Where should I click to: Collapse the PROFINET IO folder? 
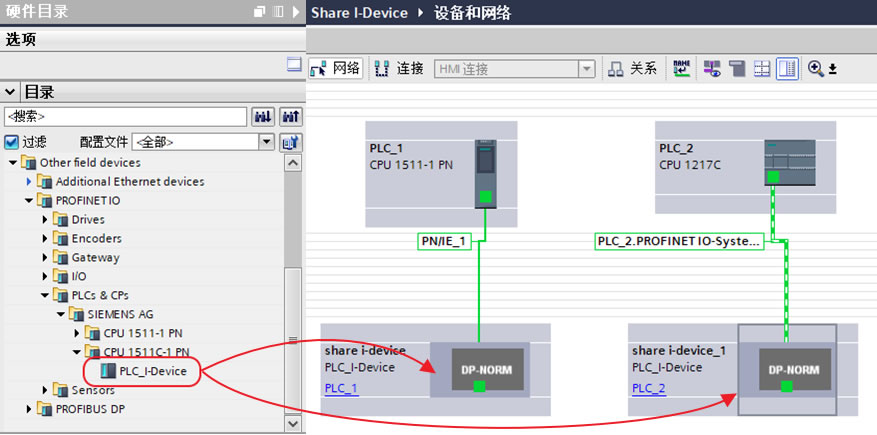(x=29, y=201)
